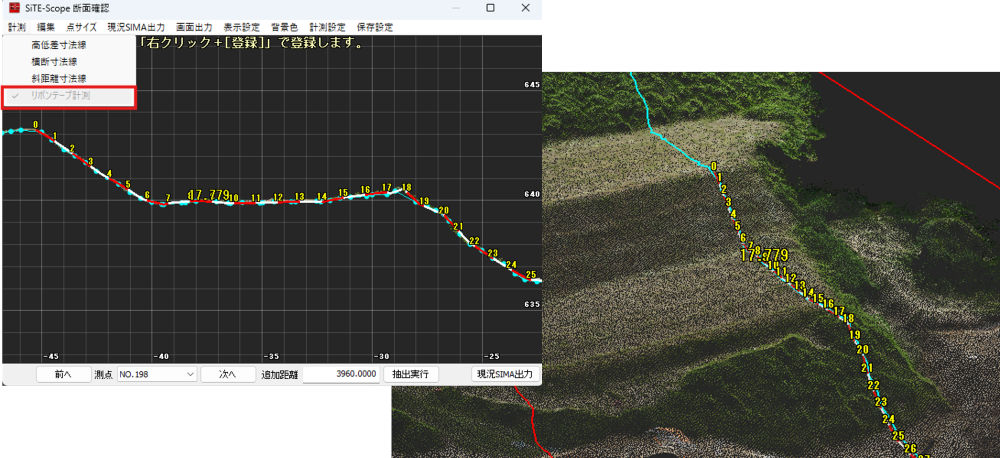Click the 前へ button
This screenshot has height=458, width=1000.
(x=63, y=374)
